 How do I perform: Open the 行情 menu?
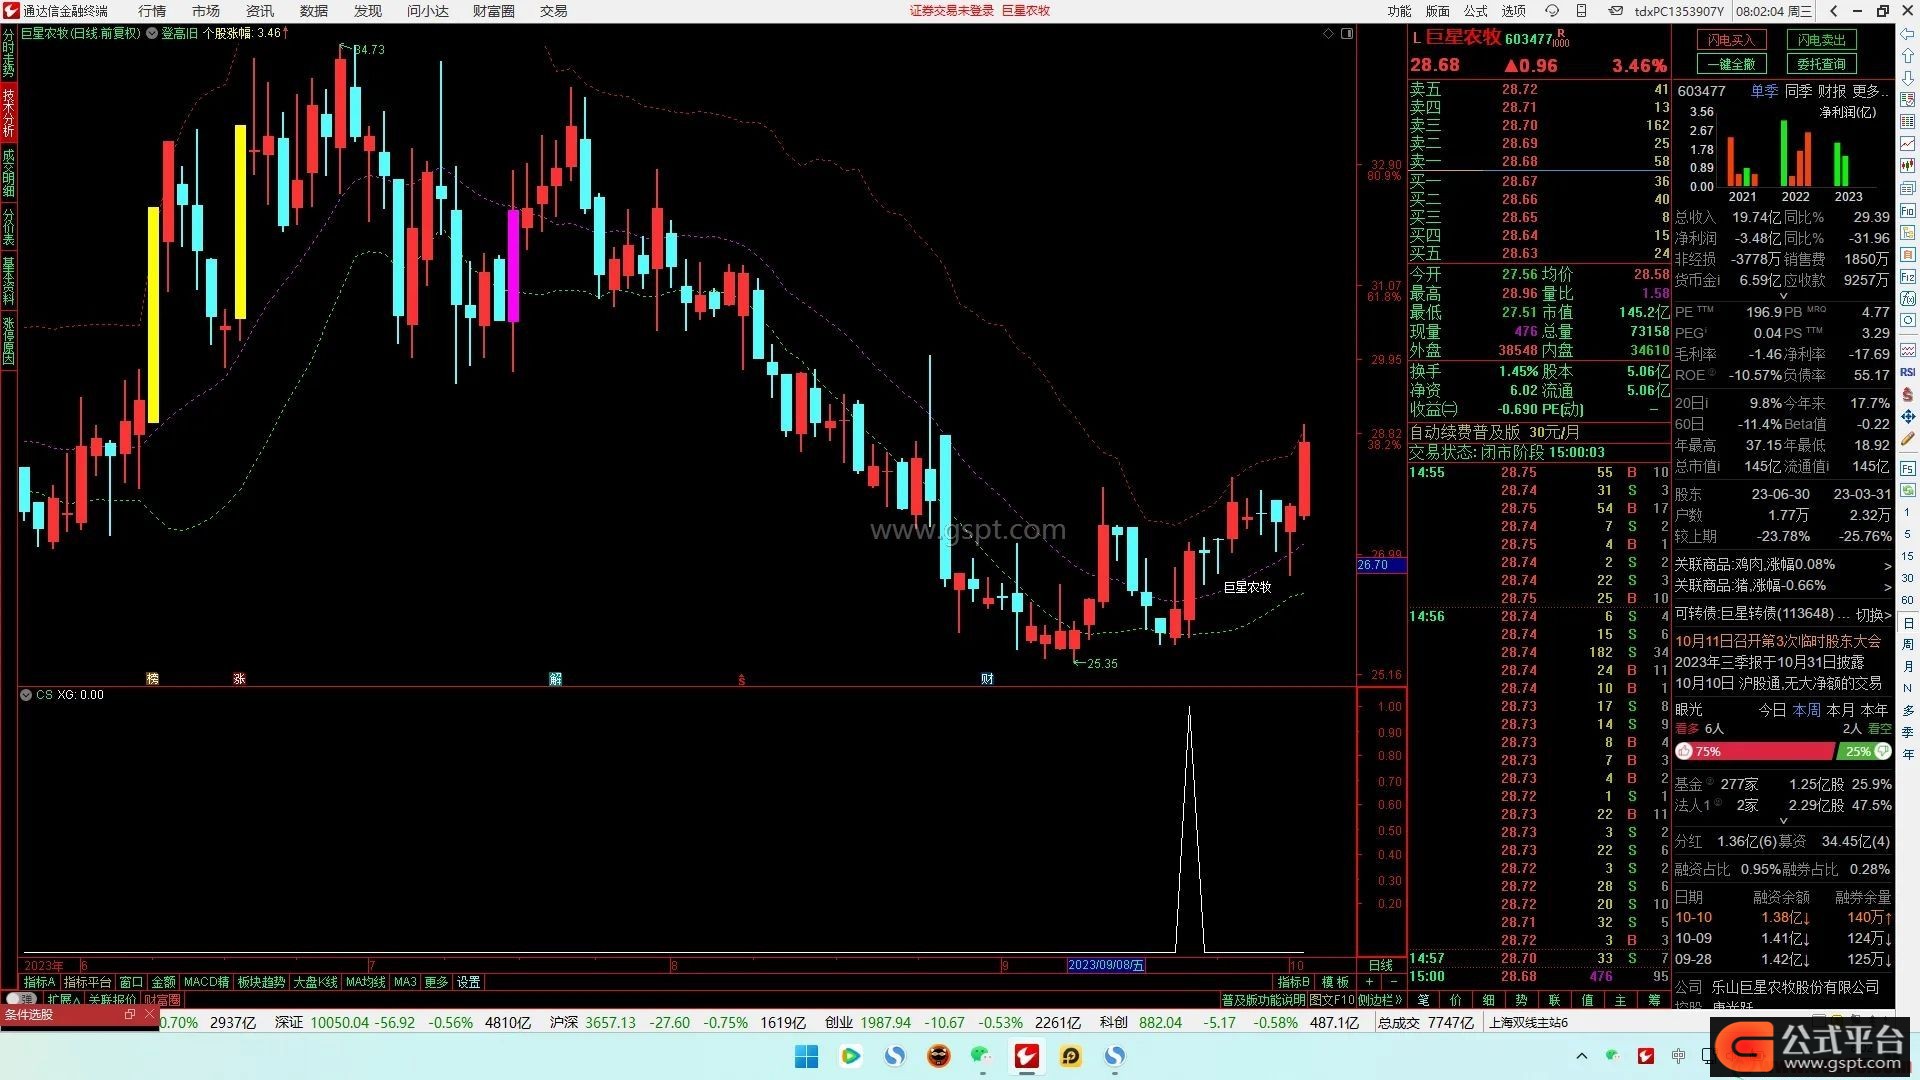pos(152,11)
